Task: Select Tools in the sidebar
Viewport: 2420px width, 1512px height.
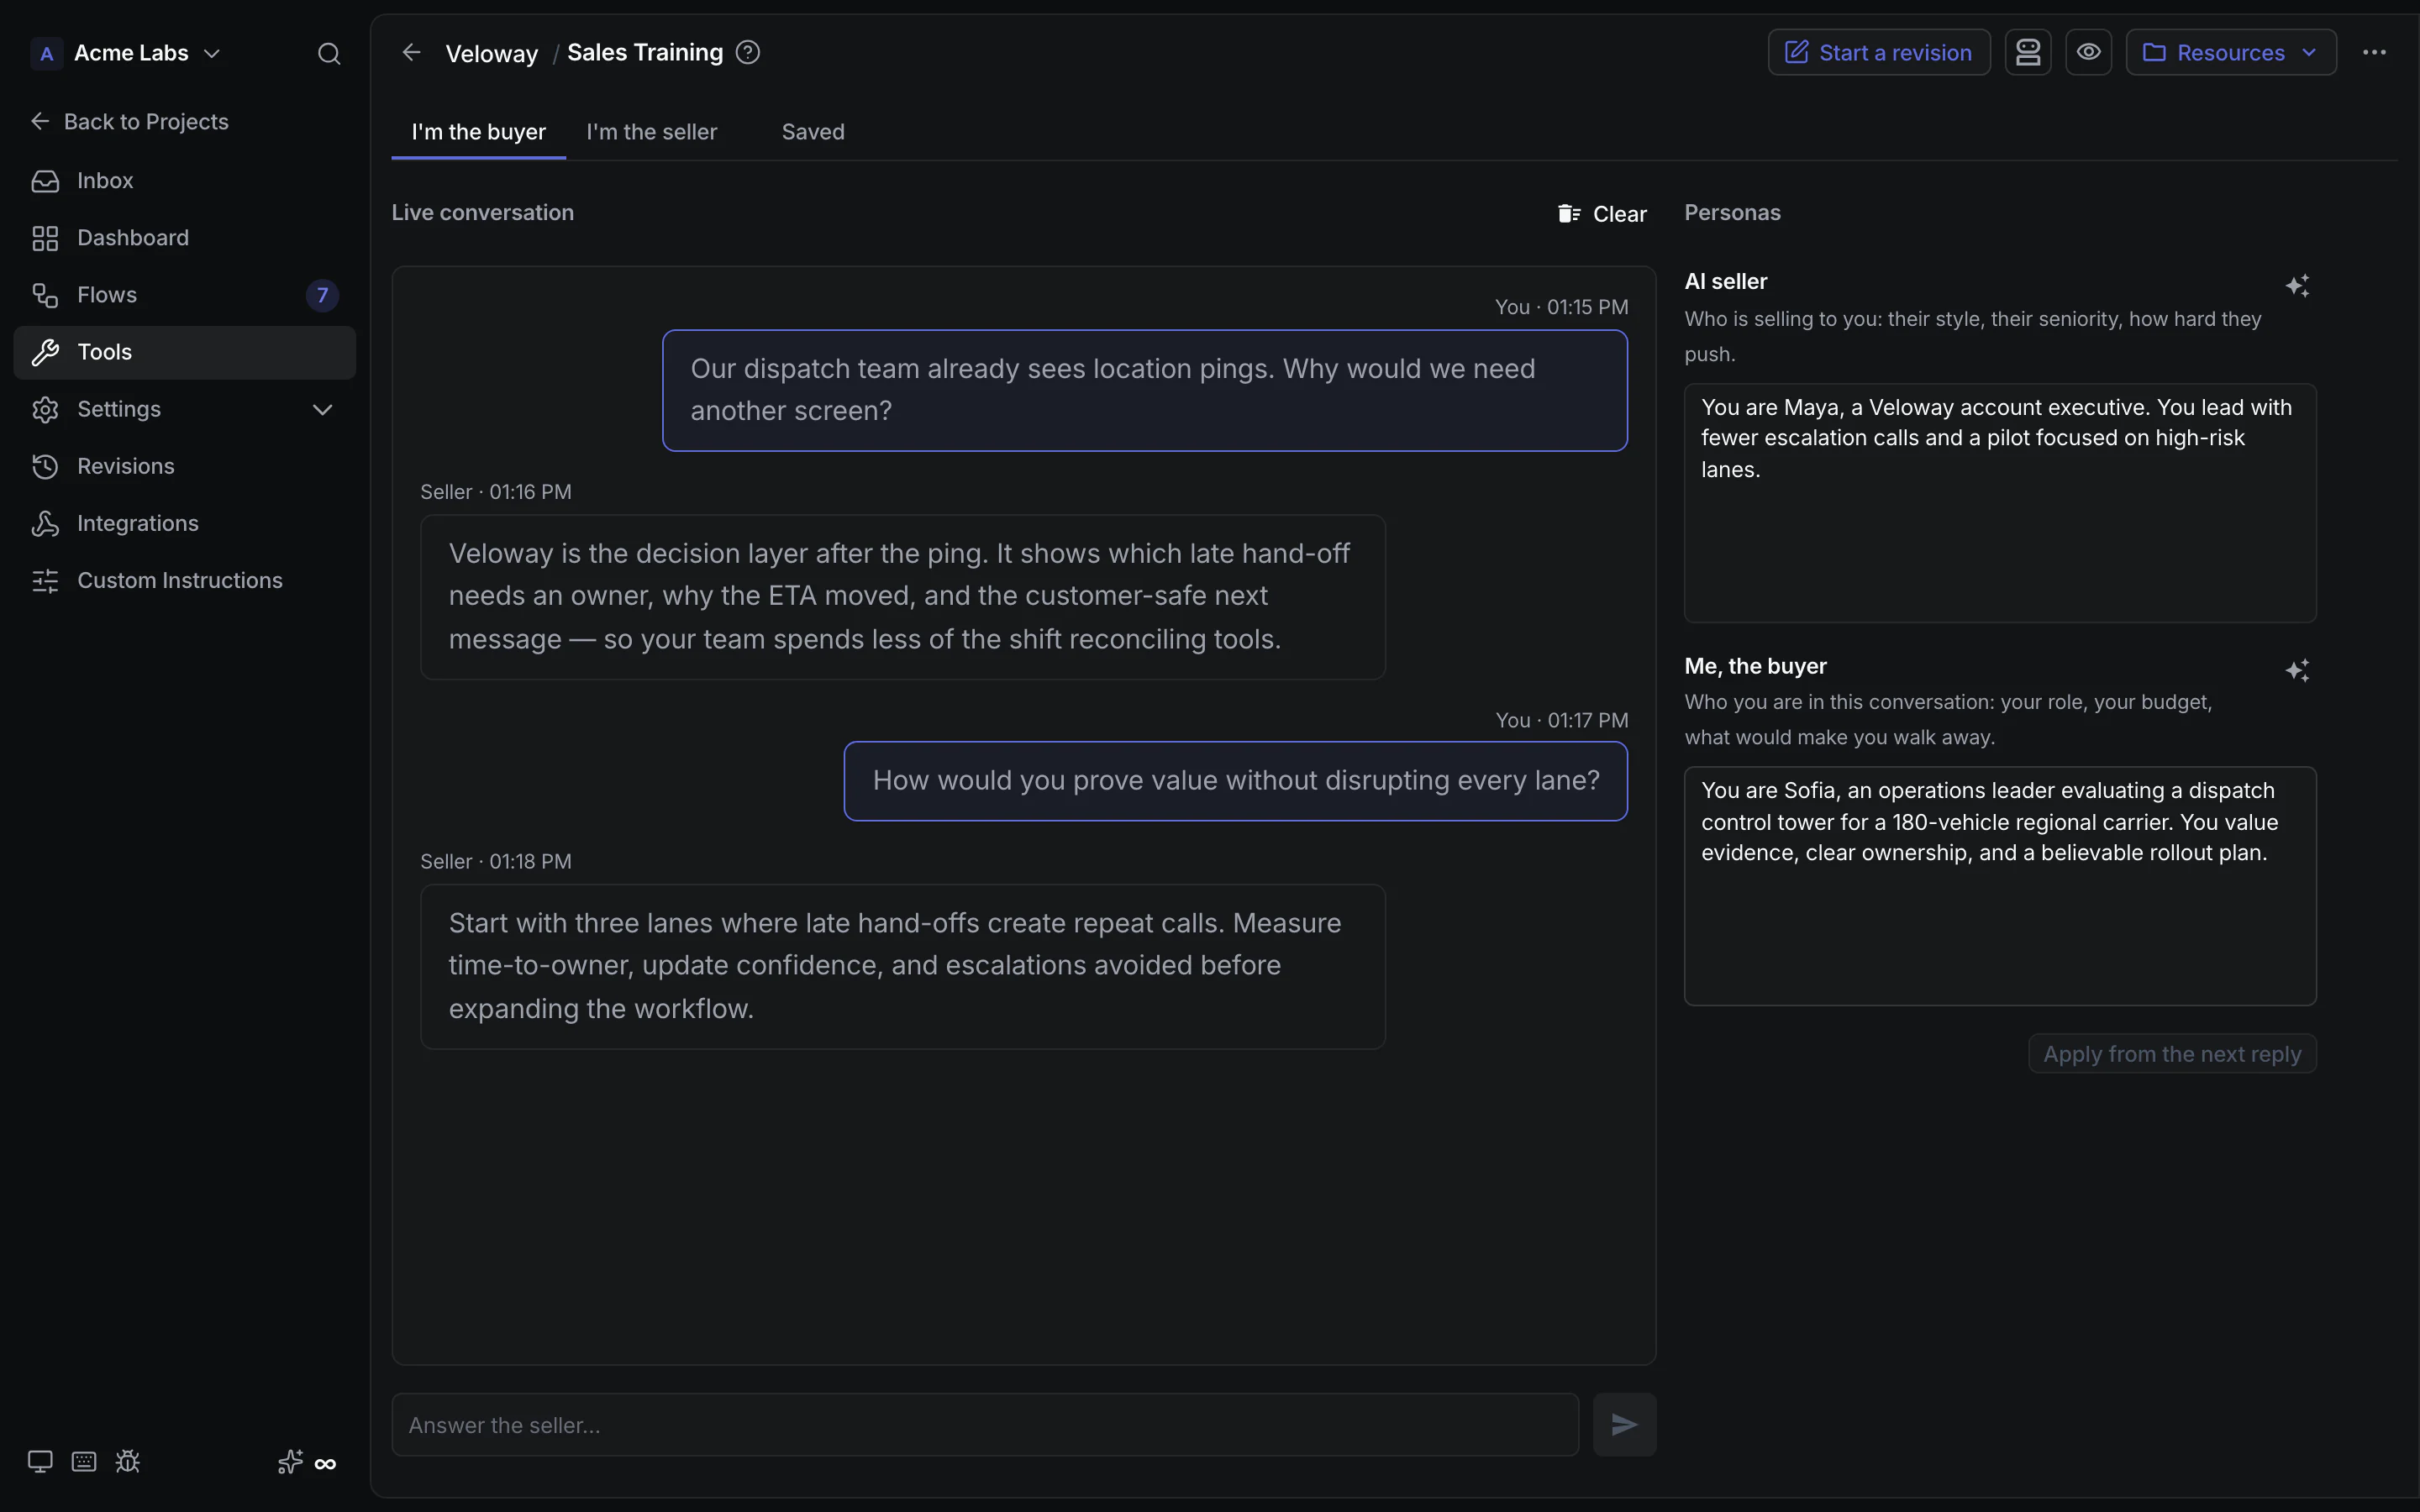Action: [x=185, y=352]
